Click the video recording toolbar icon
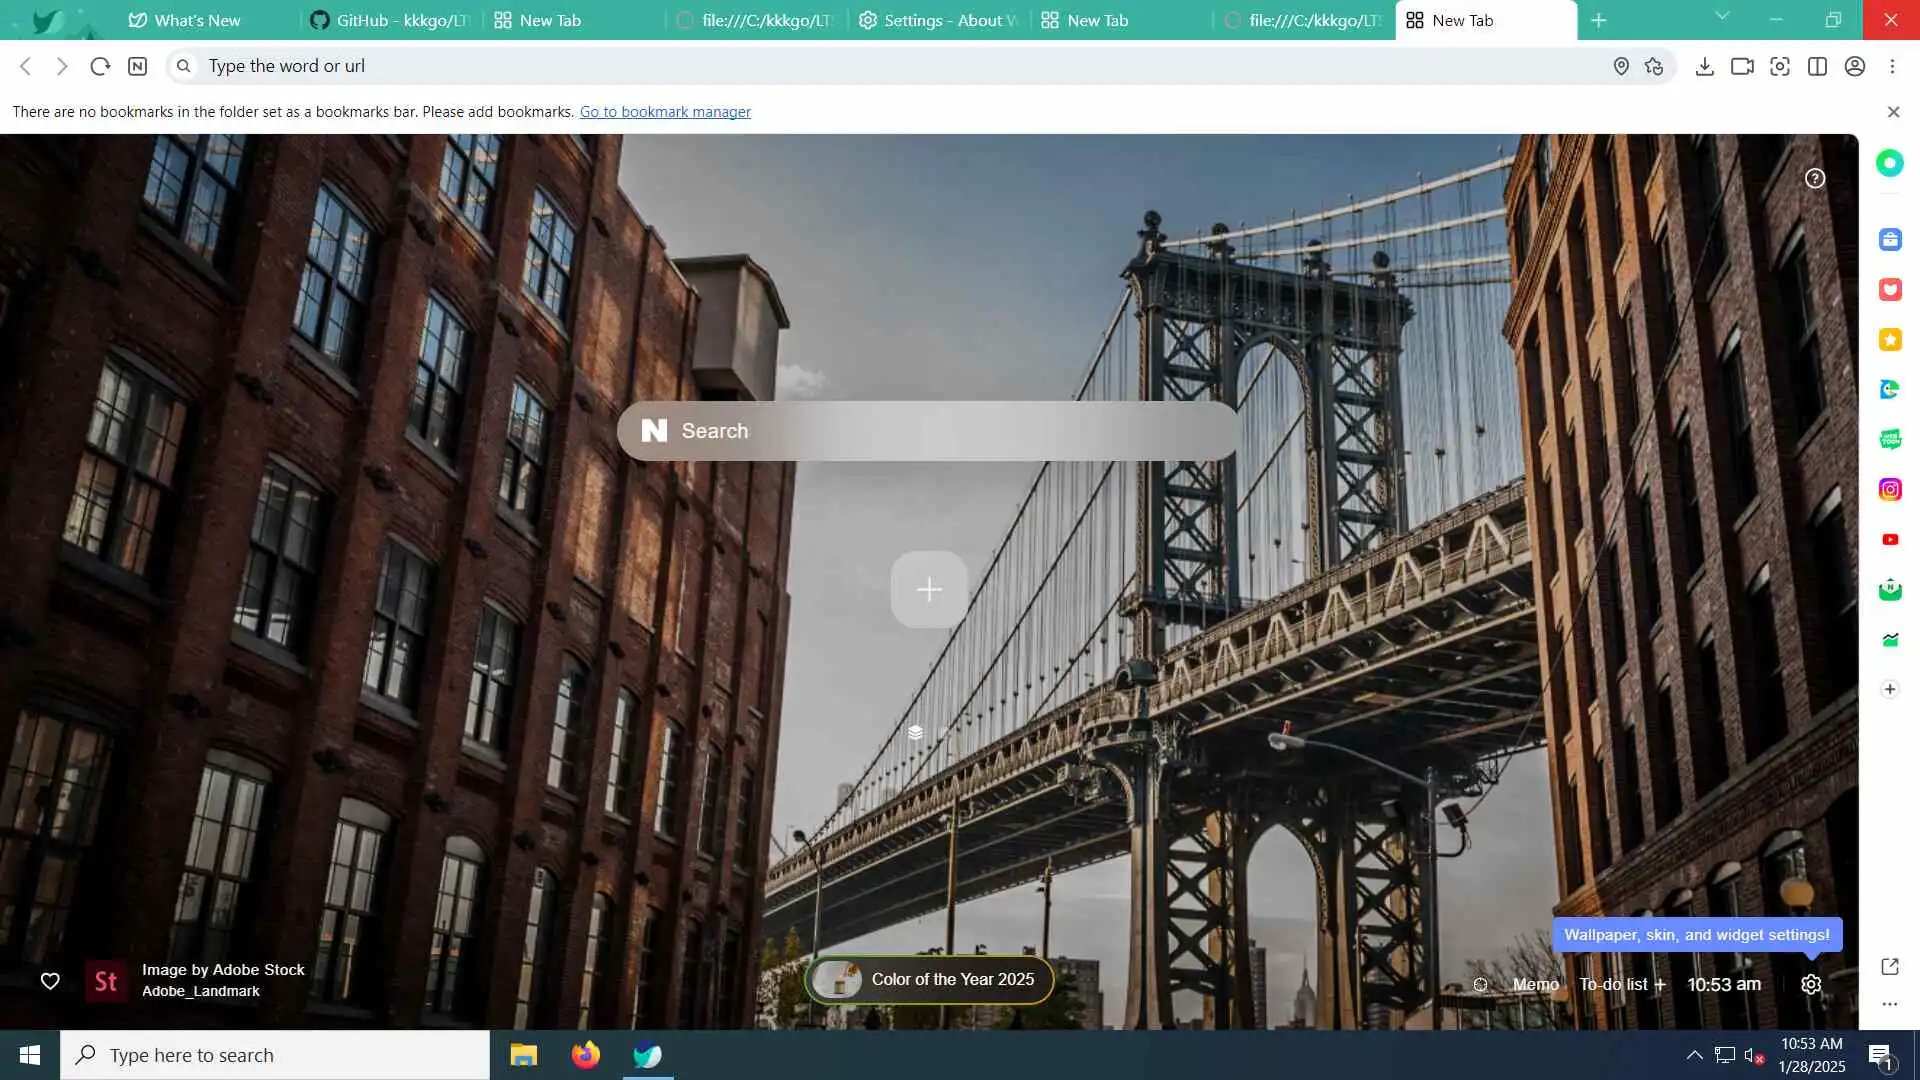The height and width of the screenshot is (1080, 1920). (1742, 66)
